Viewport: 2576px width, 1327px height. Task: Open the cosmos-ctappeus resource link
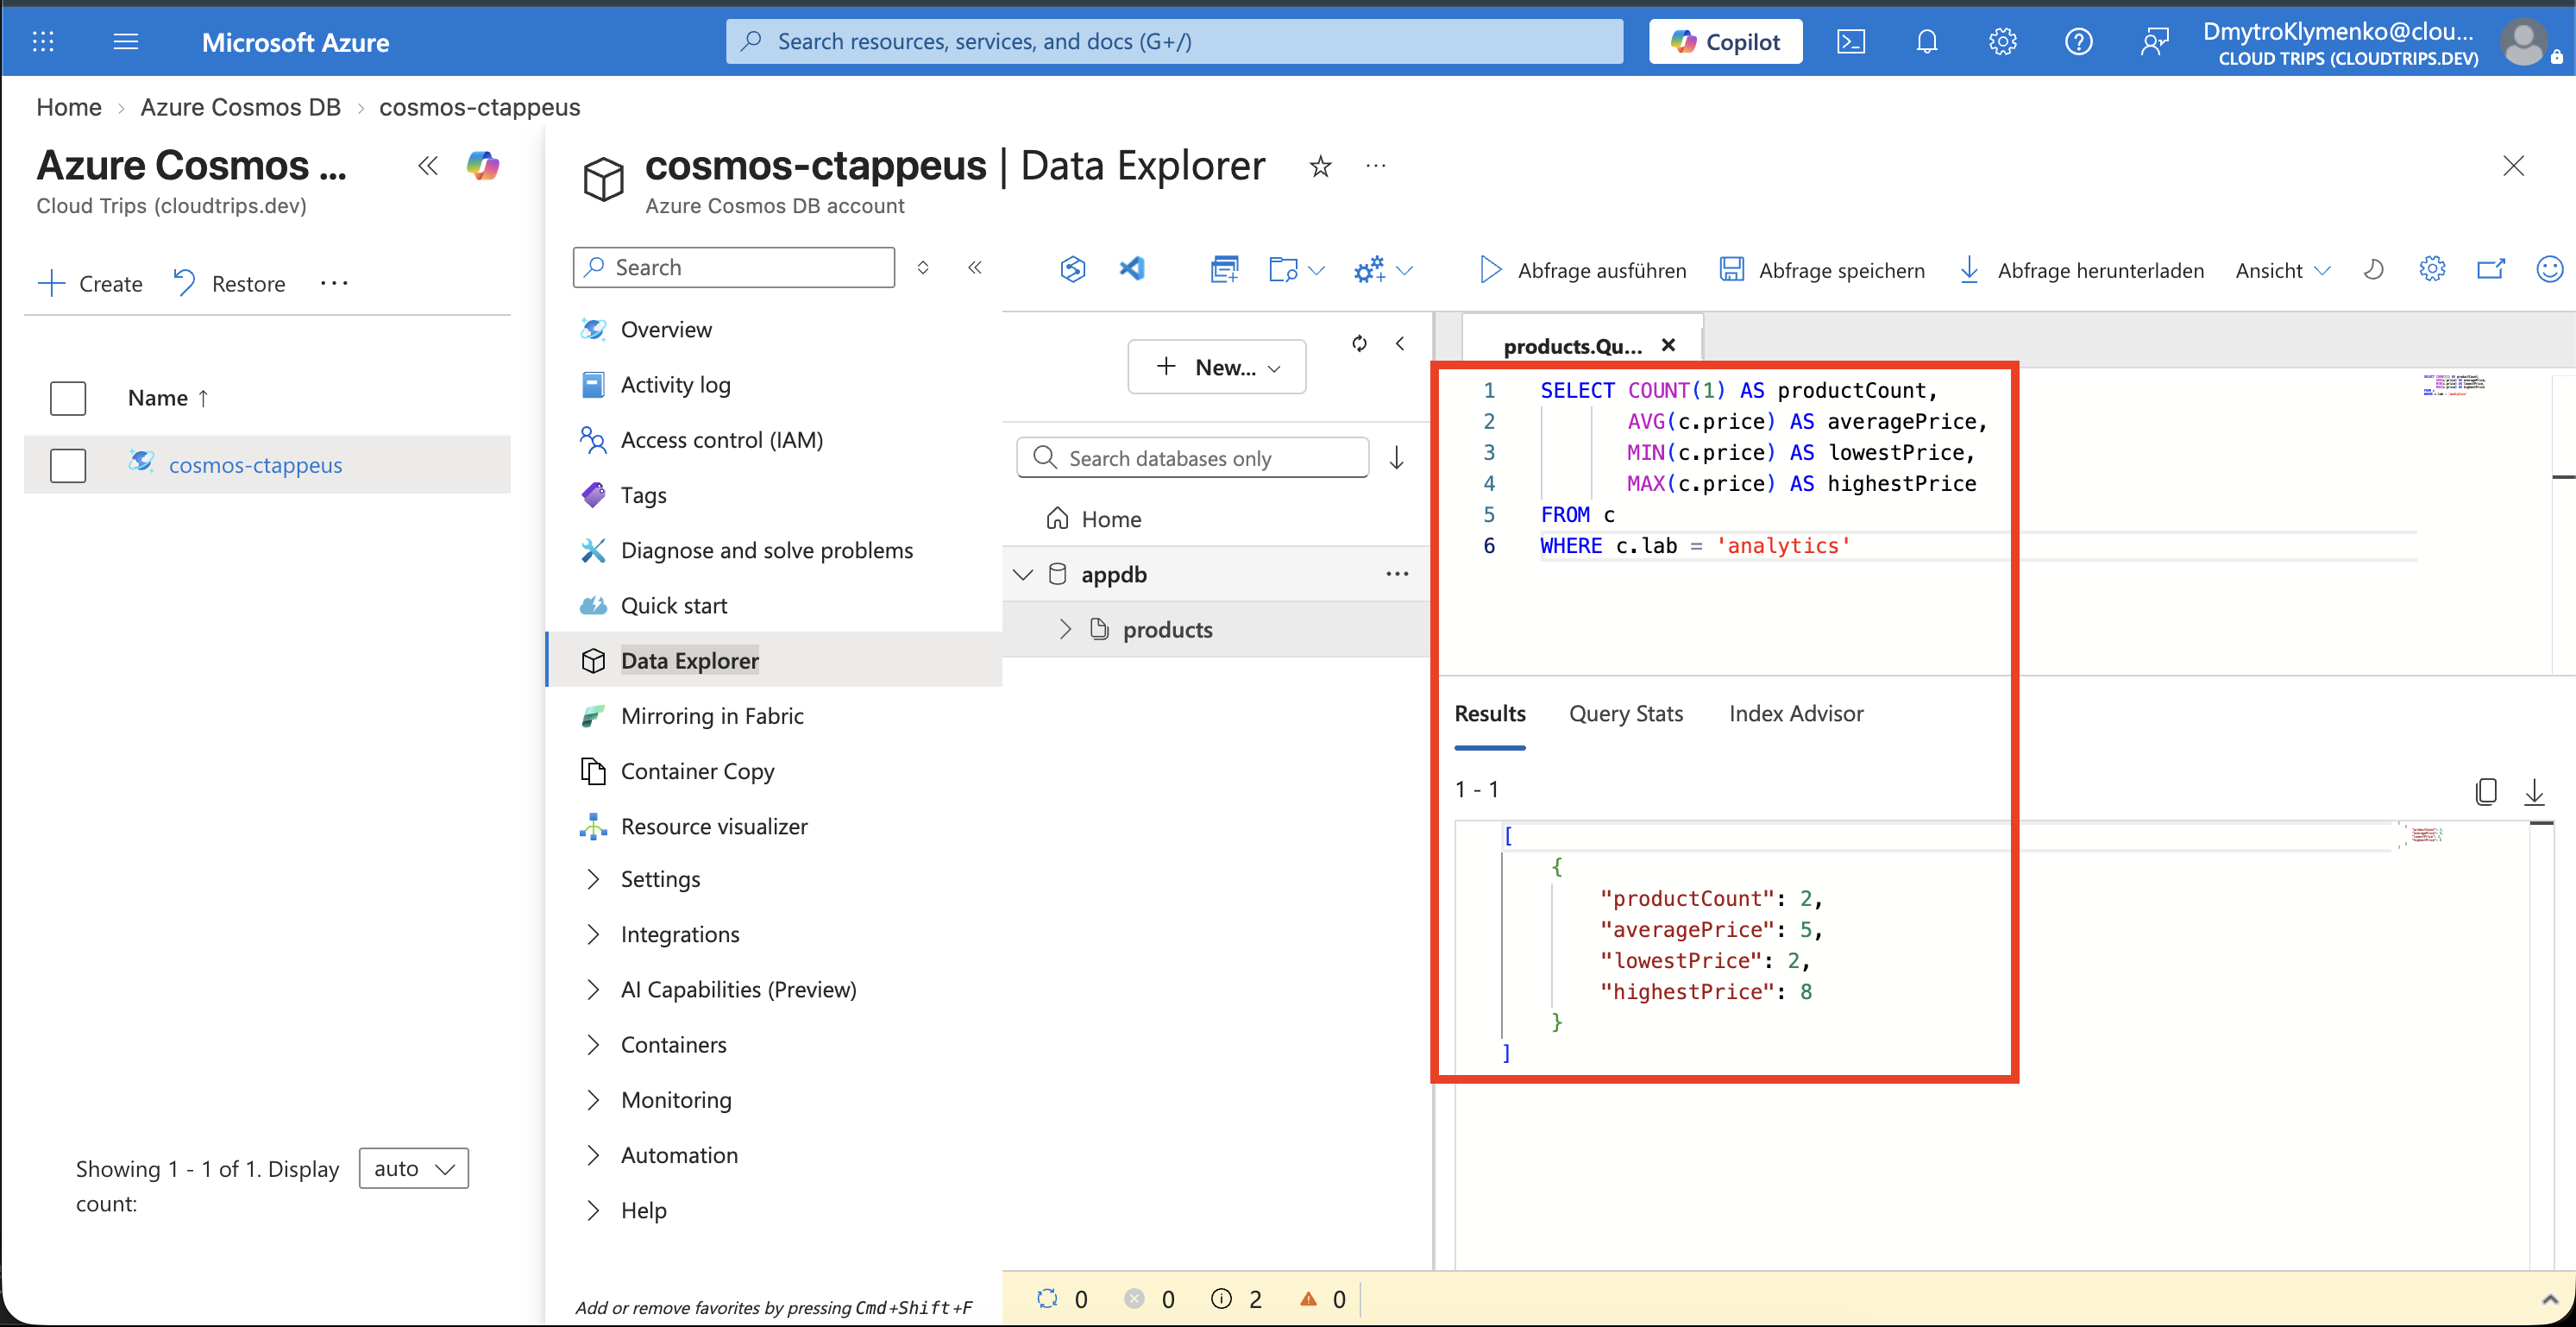(255, 465)
